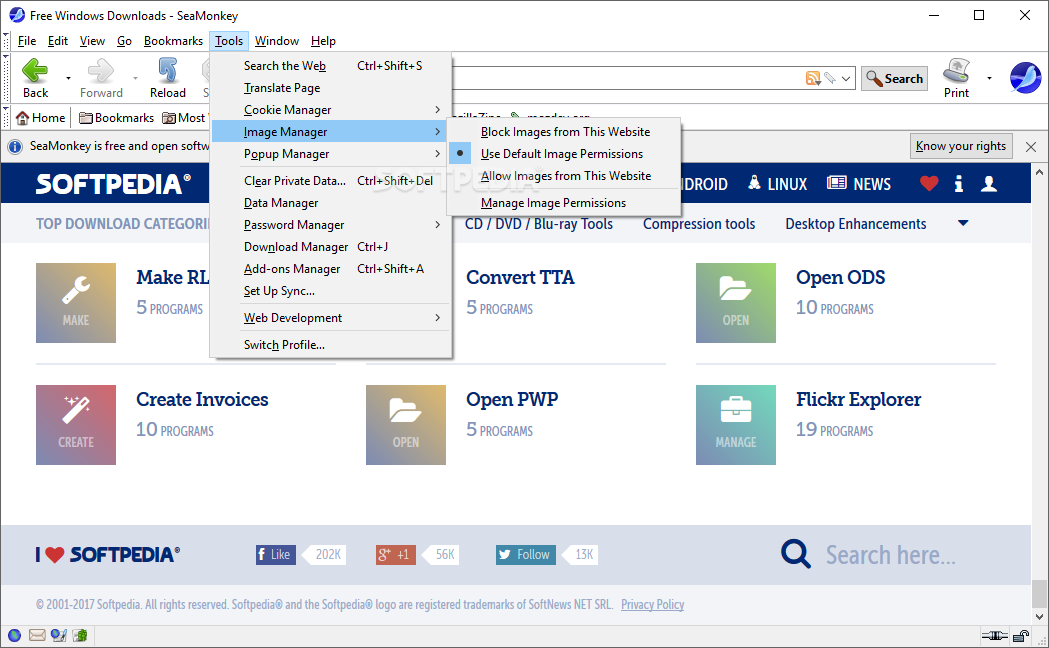Click the Search button beside address bar
Viewport: 1049px width, 648px height.
coord(894,78)
